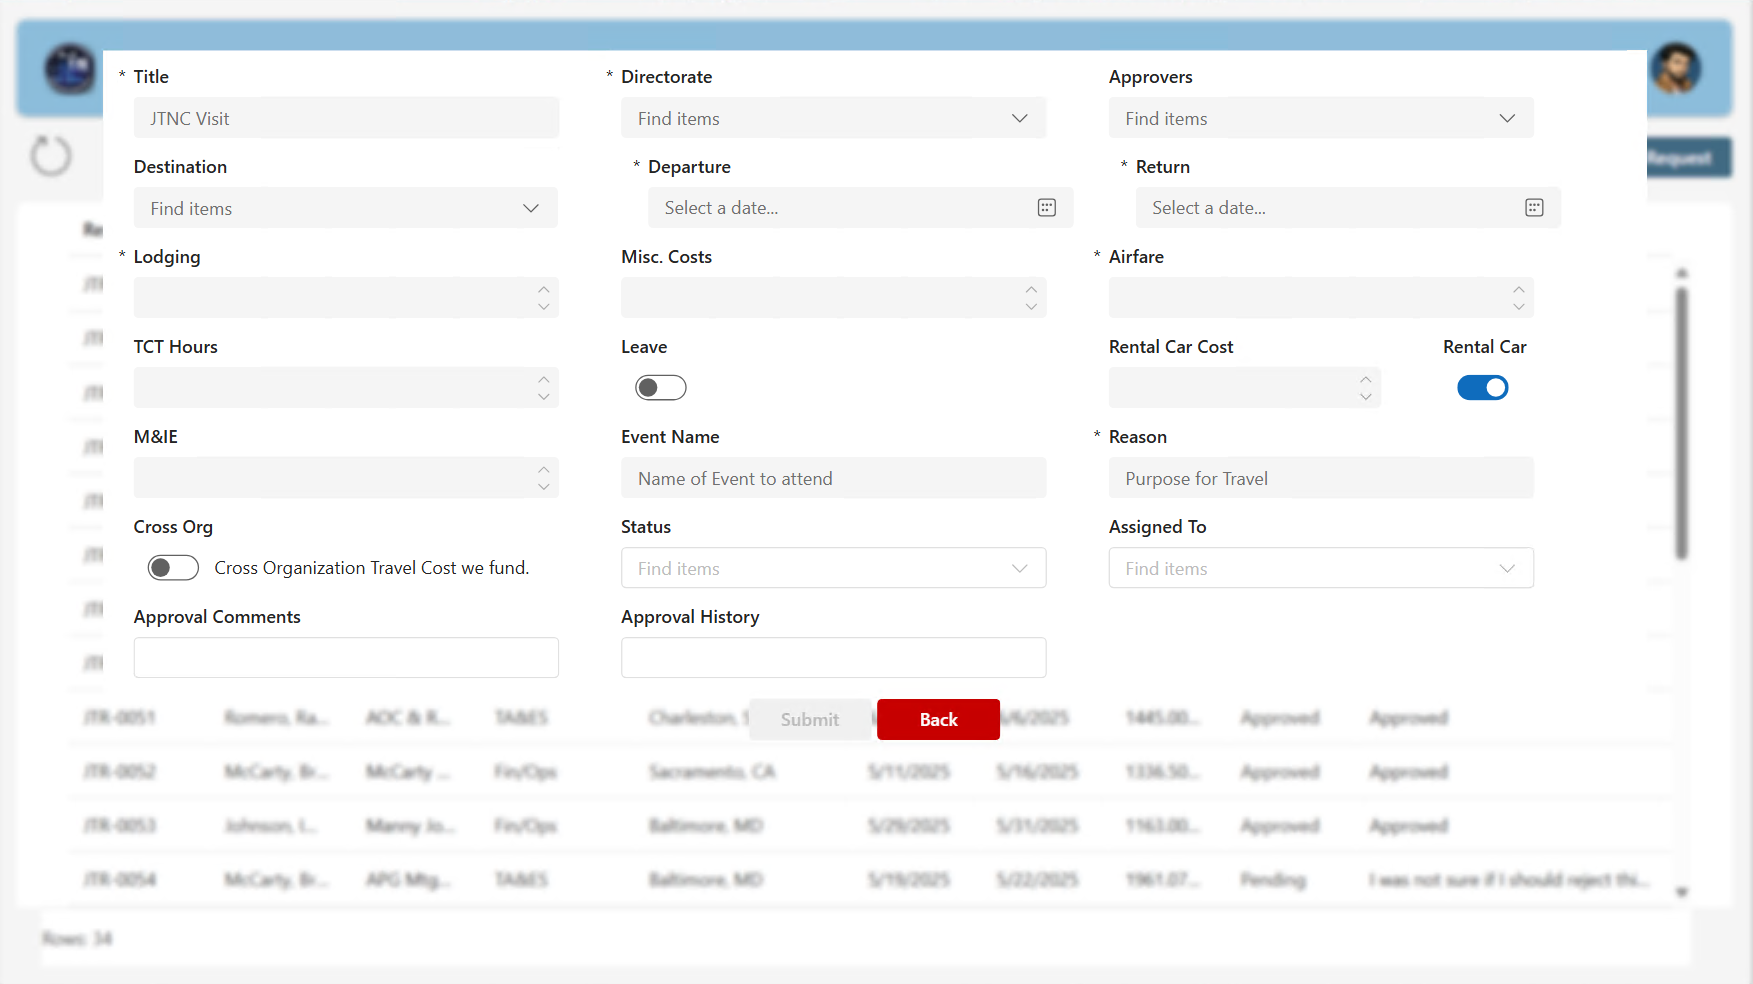Increment the Rental Car Cost with the up arrow

[1366, 380]
